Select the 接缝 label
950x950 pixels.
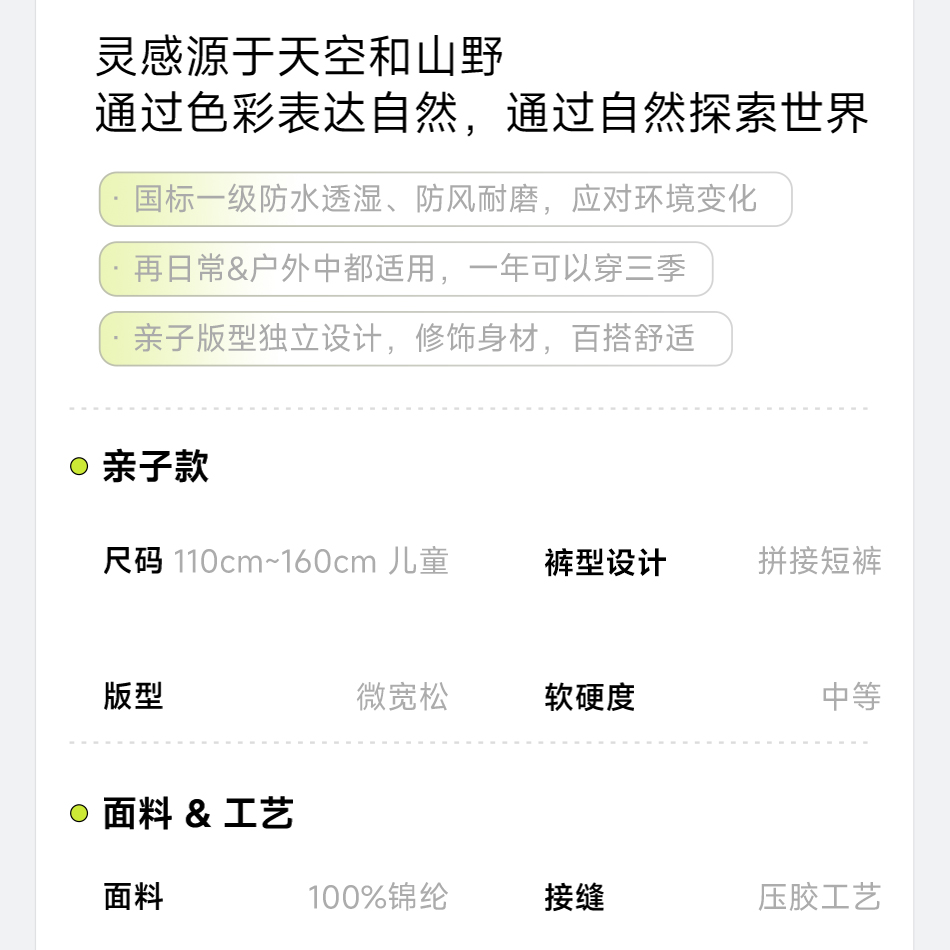(574, 897)
